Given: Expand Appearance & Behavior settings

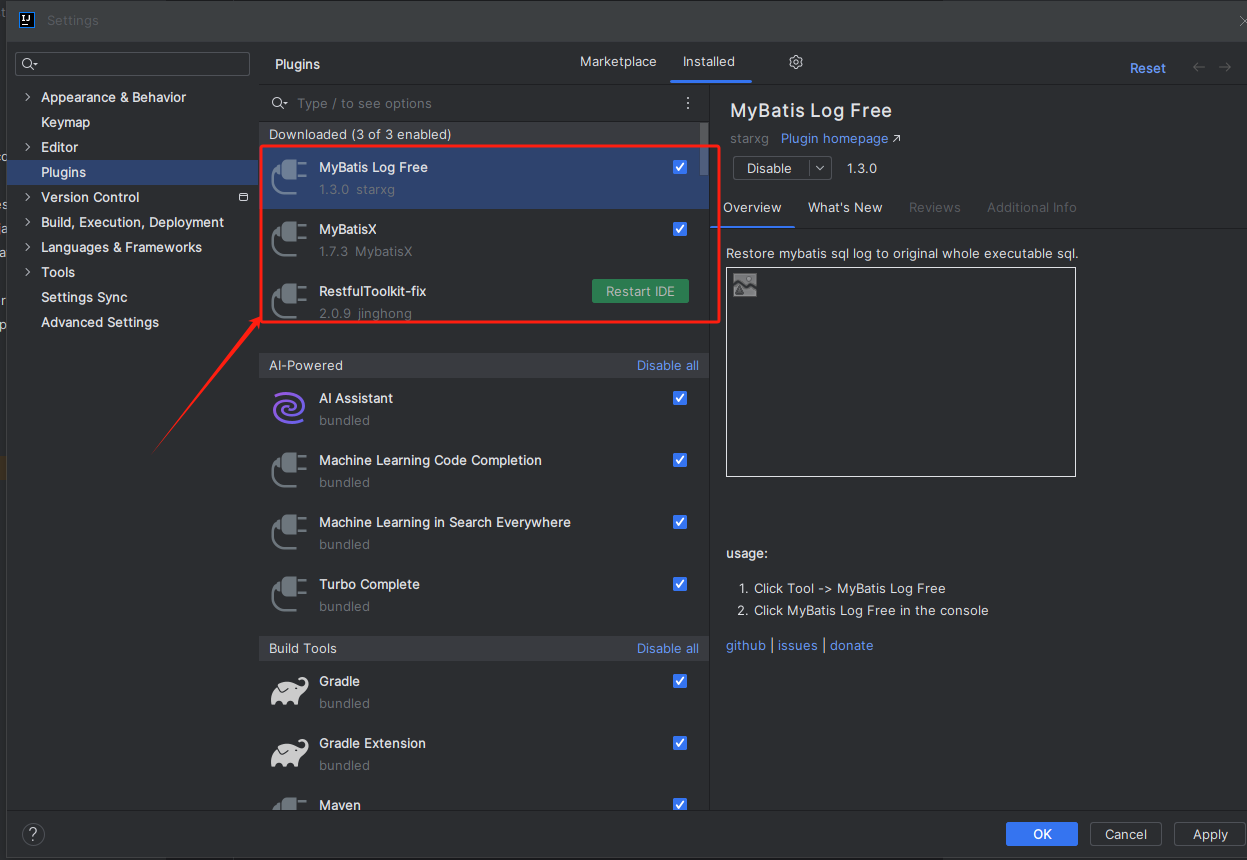Looking at the screenshot, I should tap(28, 97).
